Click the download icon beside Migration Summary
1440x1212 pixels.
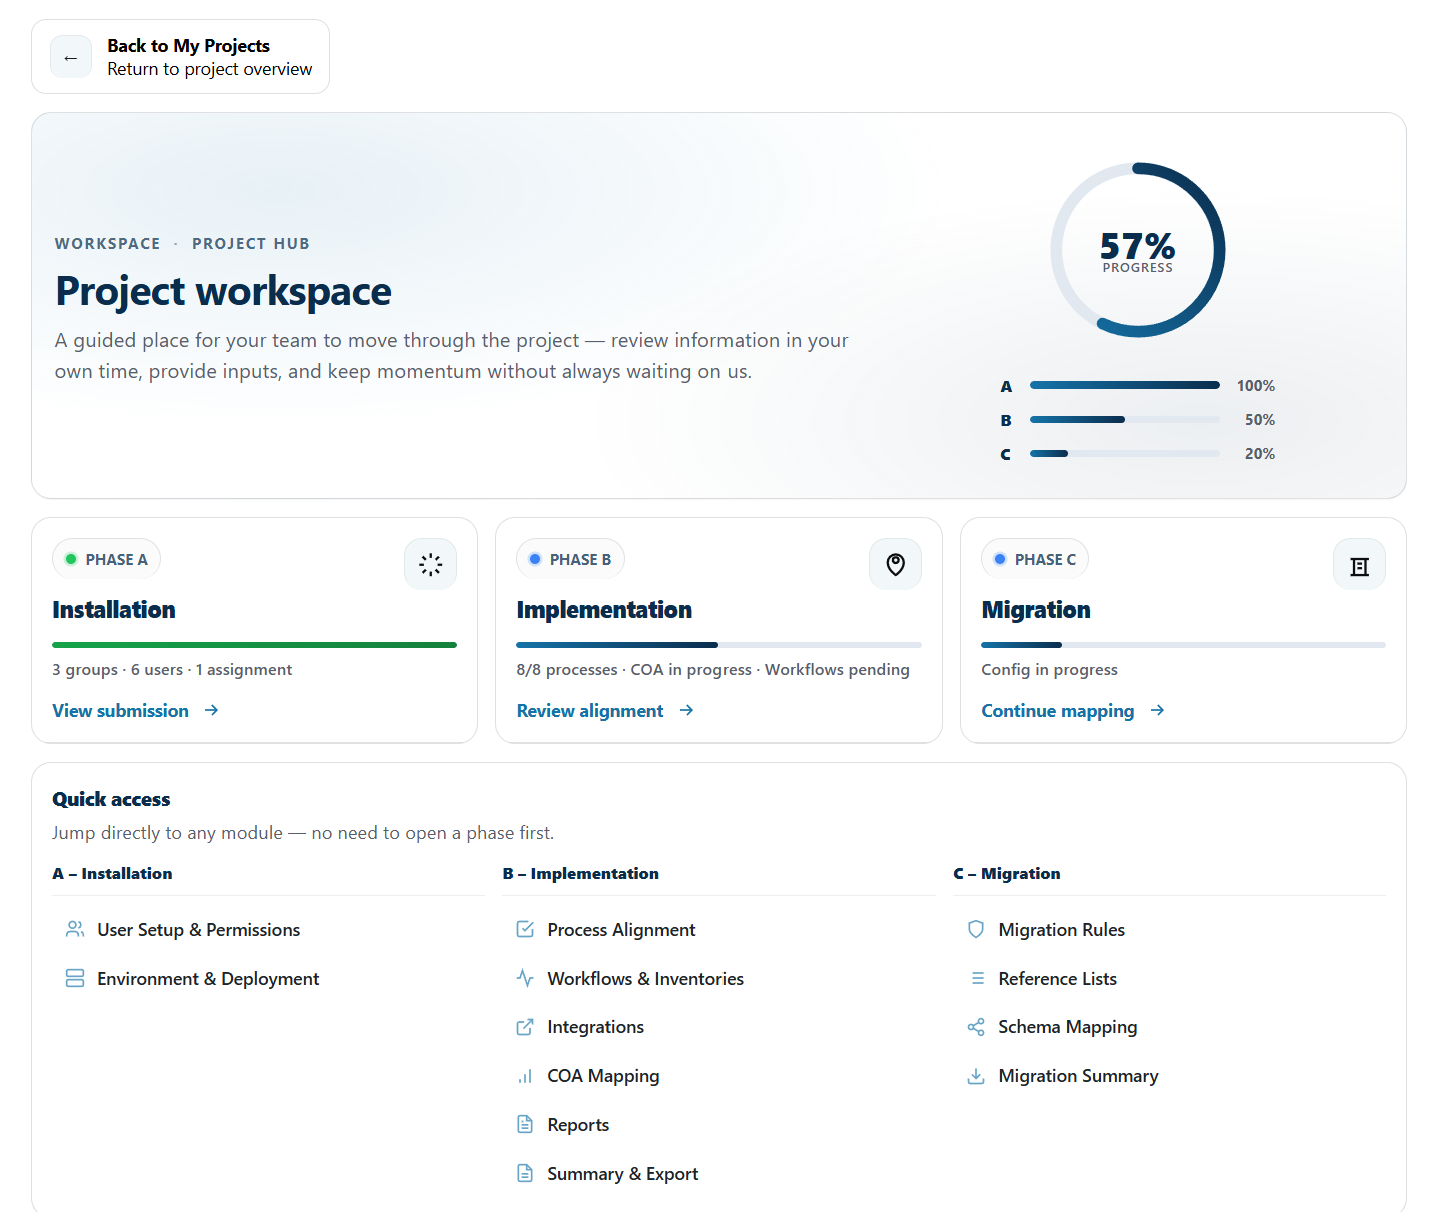click(975, 1075)
